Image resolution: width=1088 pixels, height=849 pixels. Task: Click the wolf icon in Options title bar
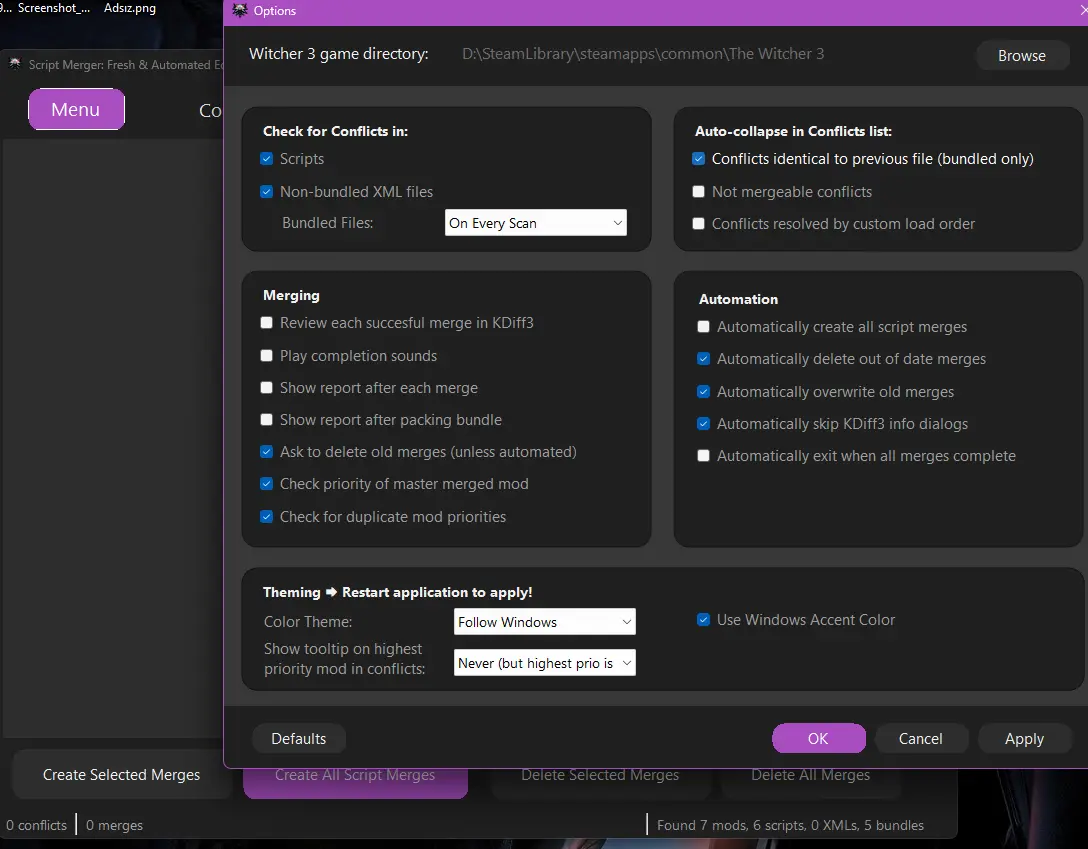(x=239, y=10)
